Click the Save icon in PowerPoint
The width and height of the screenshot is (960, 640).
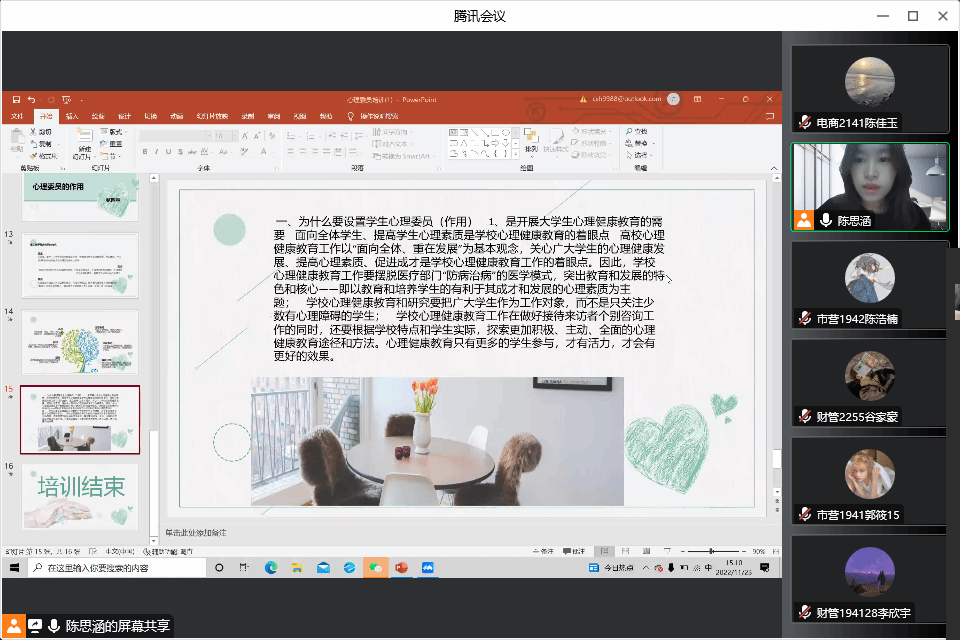(15, 99)
